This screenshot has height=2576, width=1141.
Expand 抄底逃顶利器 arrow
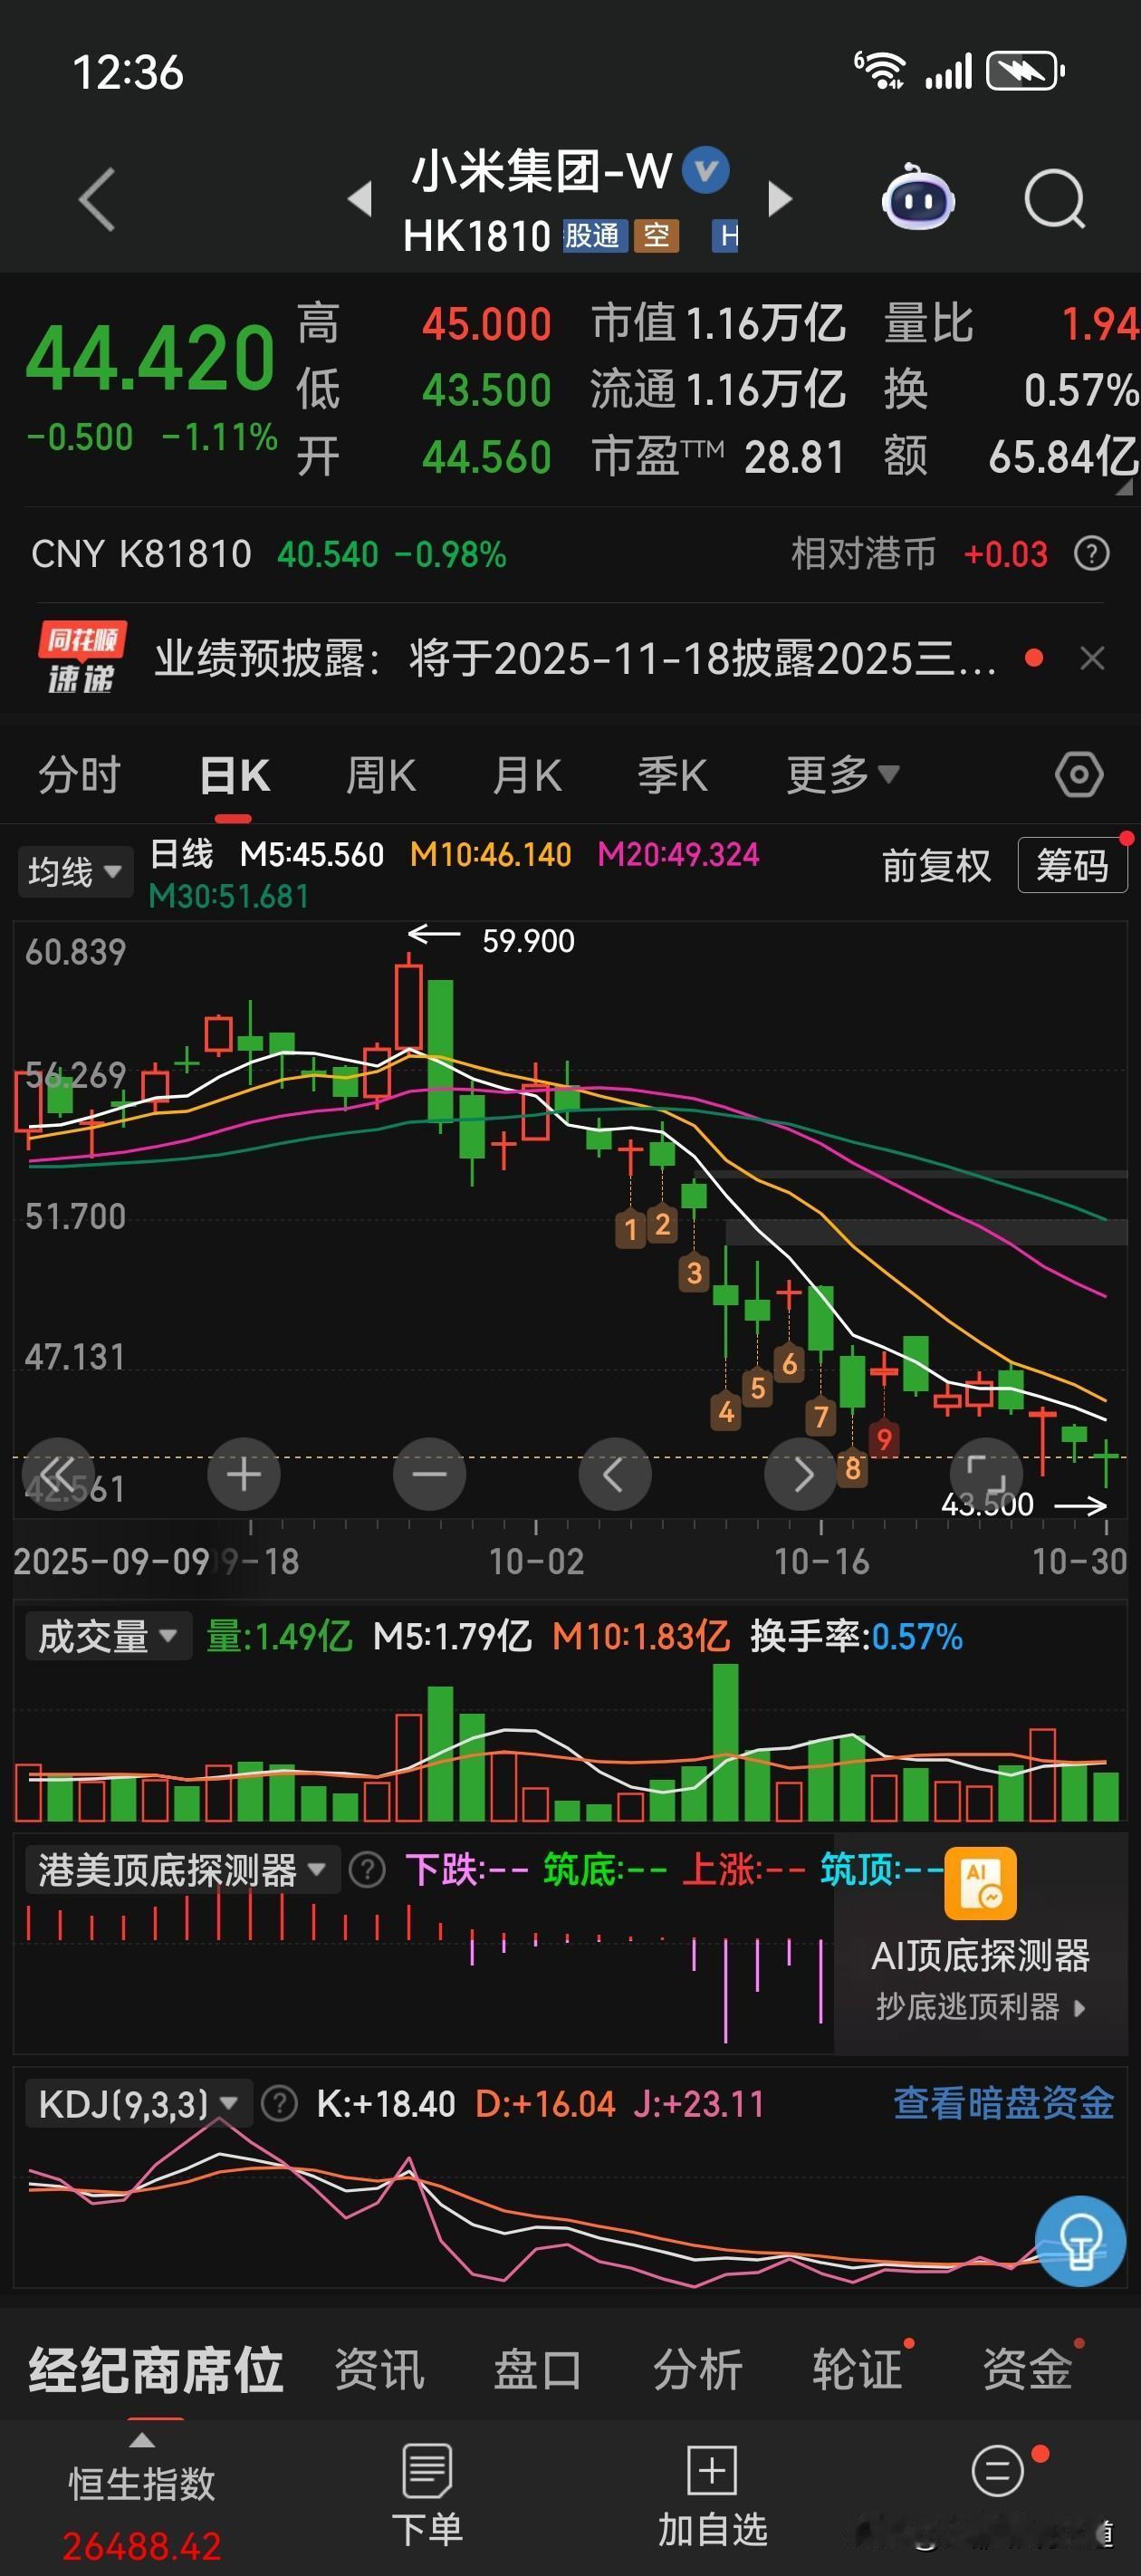coord(1079,2007)
